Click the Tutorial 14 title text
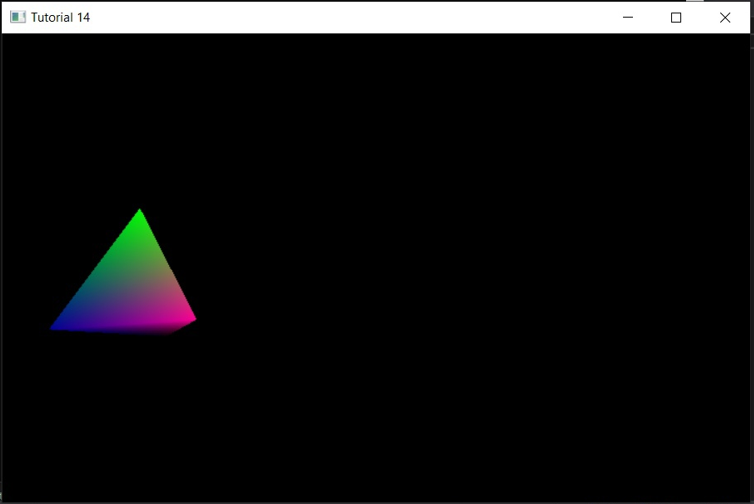 pyautogui.click(x=61, y=17)
